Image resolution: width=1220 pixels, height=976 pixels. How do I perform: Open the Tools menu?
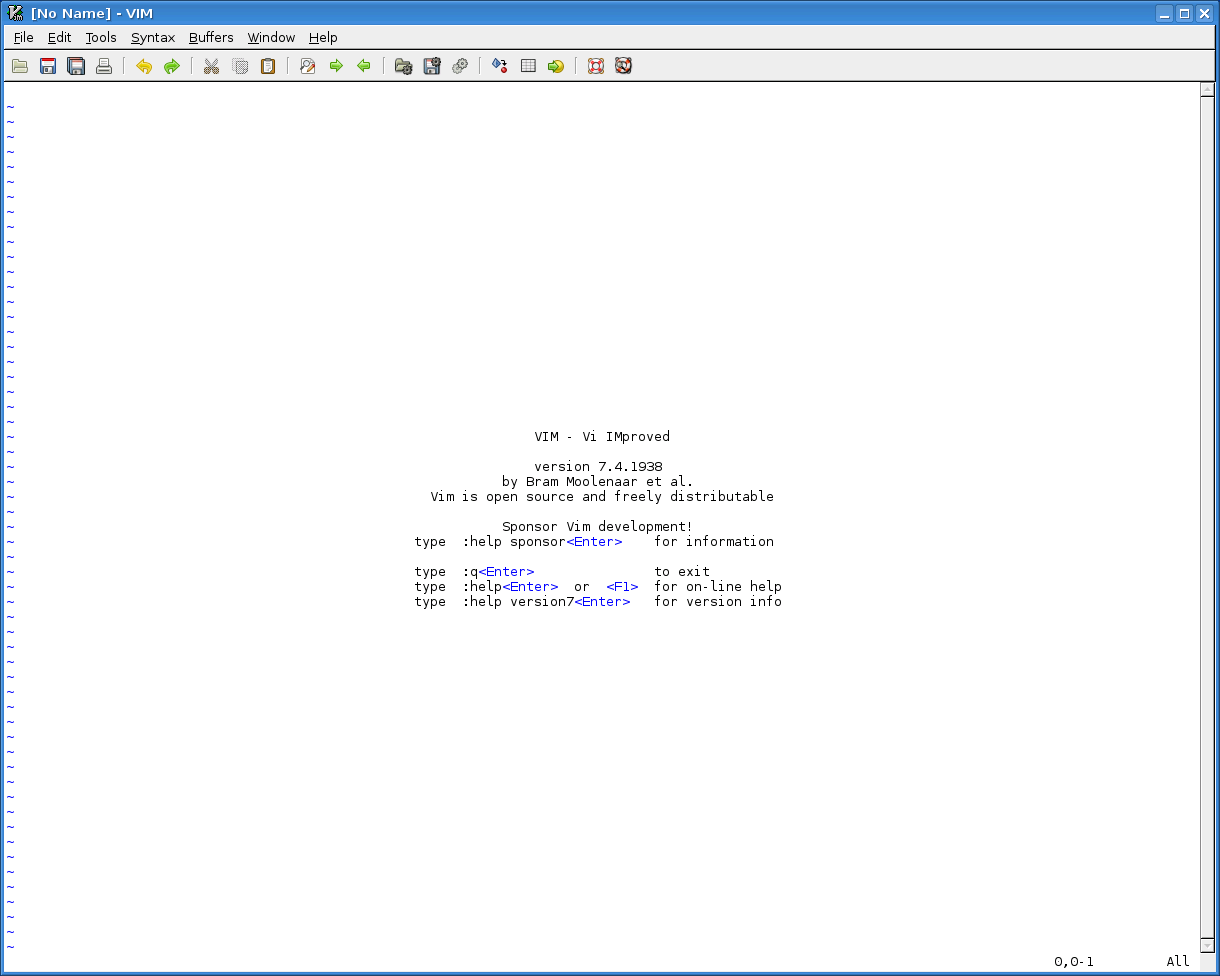(101, 37)
